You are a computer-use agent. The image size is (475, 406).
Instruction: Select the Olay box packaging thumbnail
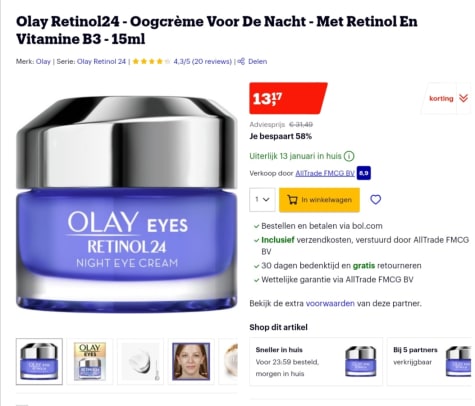pyautogui.click(x=90, y=361)
